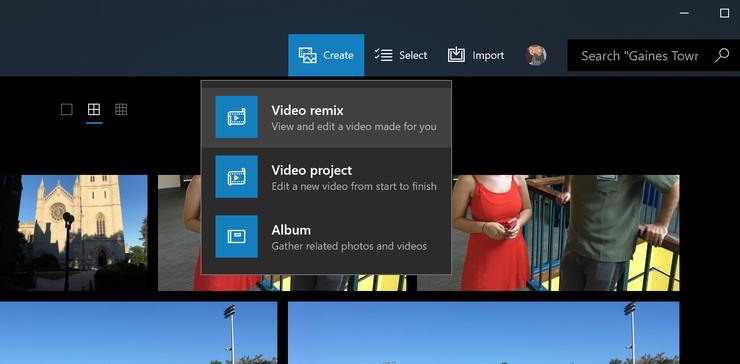Click "View and edit a video made for you"
The image size is (740, 364).
[x=354, y=127]
